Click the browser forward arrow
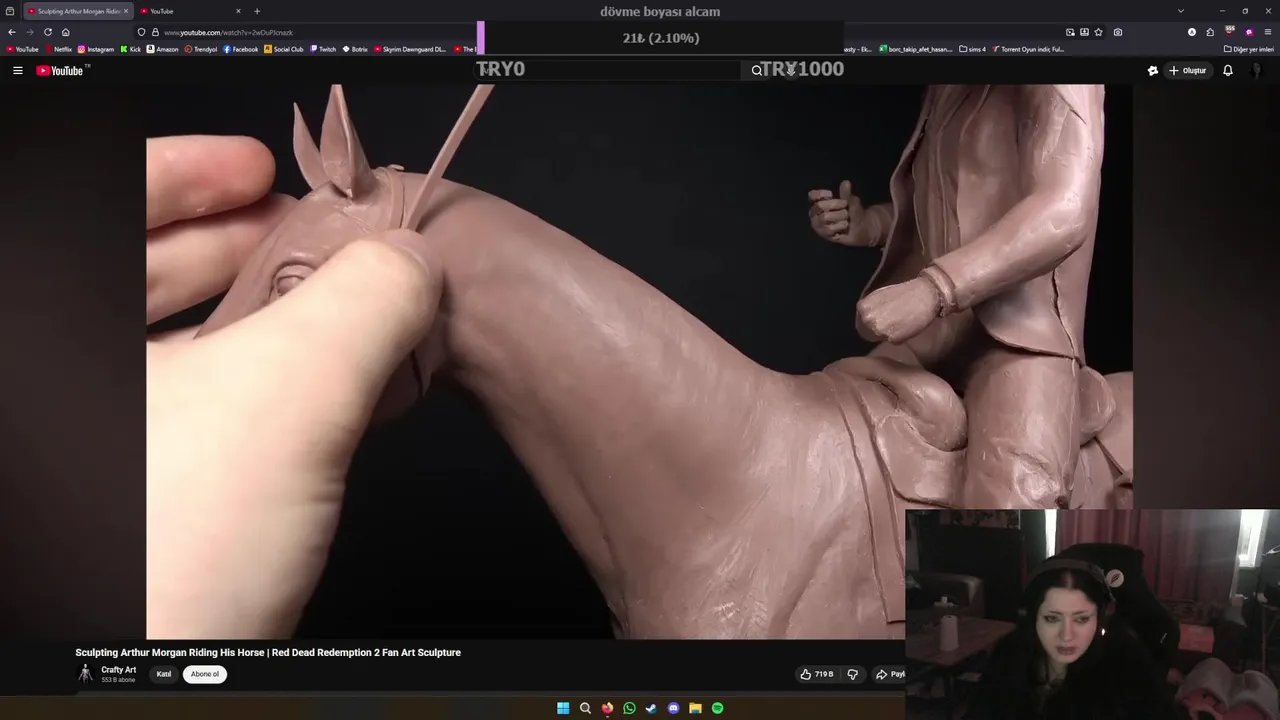 click(29, 32)
